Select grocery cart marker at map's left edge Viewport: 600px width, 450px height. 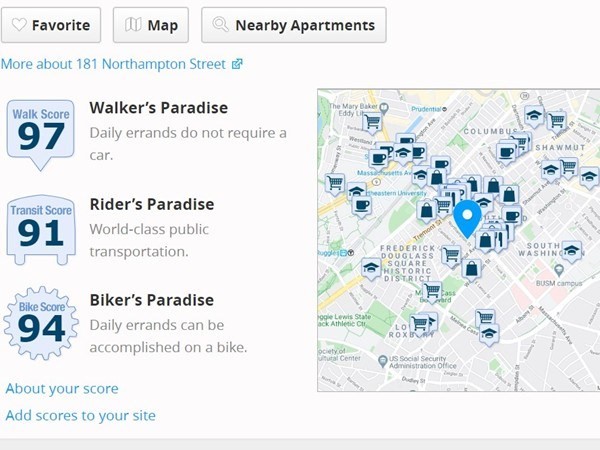pyautogui.click(x=334, y=183)
